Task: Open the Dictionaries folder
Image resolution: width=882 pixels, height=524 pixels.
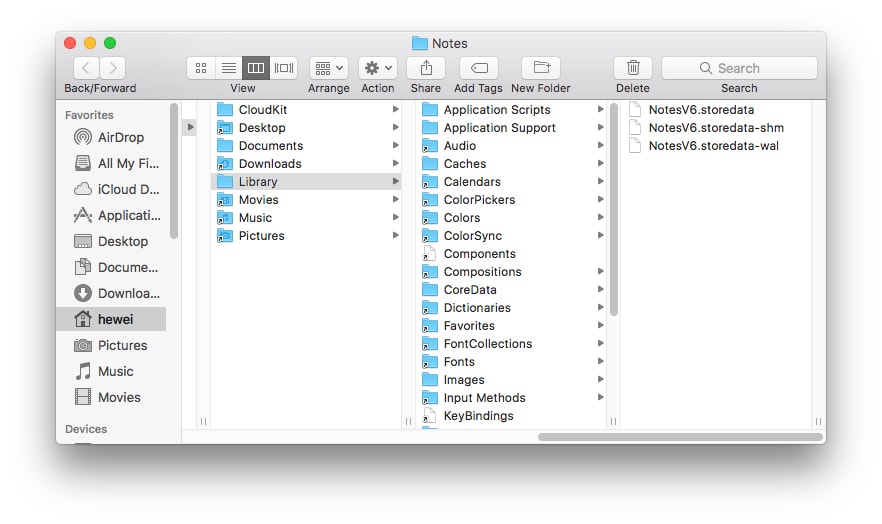Action: pyautogui.click(x=512, y=308)
